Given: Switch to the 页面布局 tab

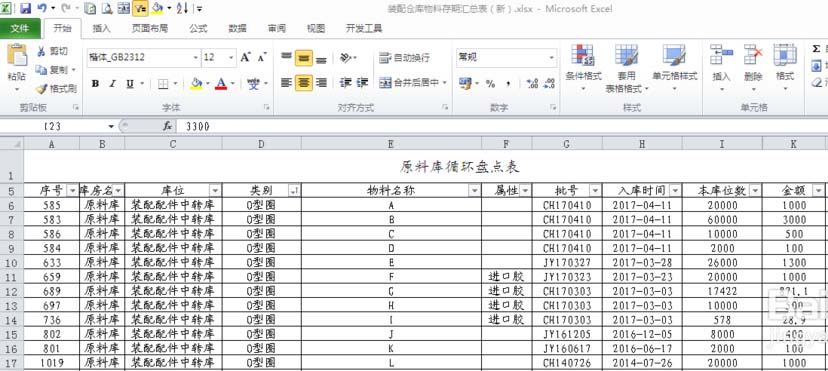Looking at the screenshot, I should pos(150,28).
